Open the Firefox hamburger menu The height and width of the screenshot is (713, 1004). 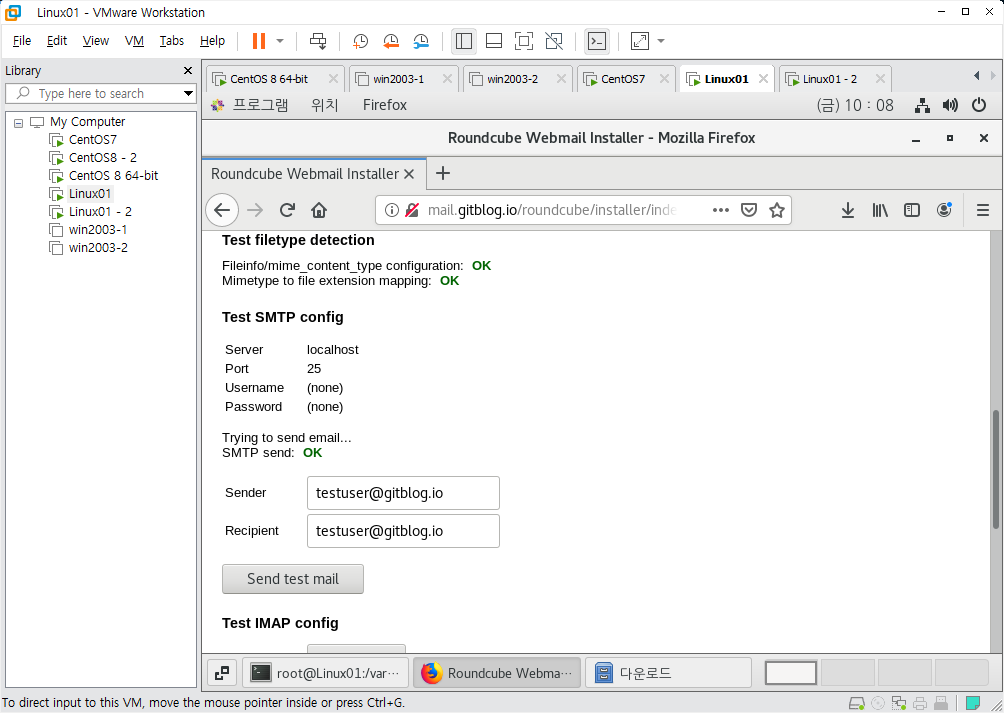coord(983,210)
